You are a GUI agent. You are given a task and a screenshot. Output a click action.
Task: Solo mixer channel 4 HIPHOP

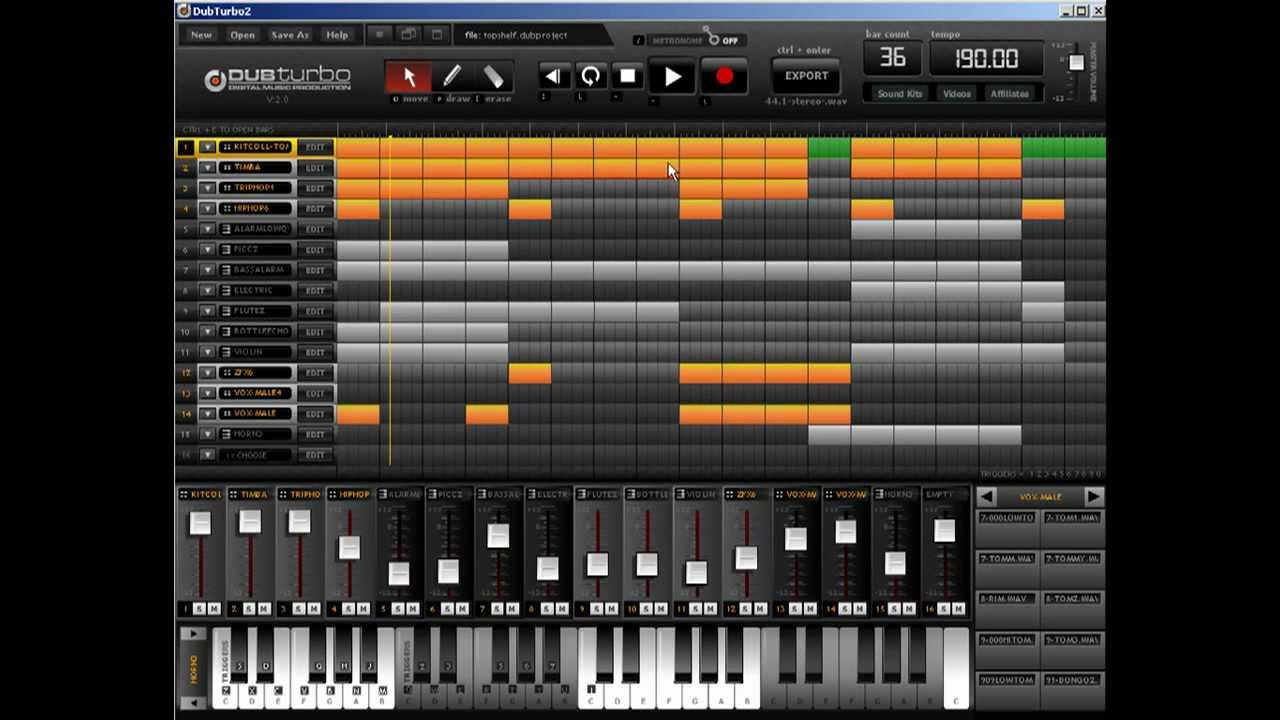(348, 609)
